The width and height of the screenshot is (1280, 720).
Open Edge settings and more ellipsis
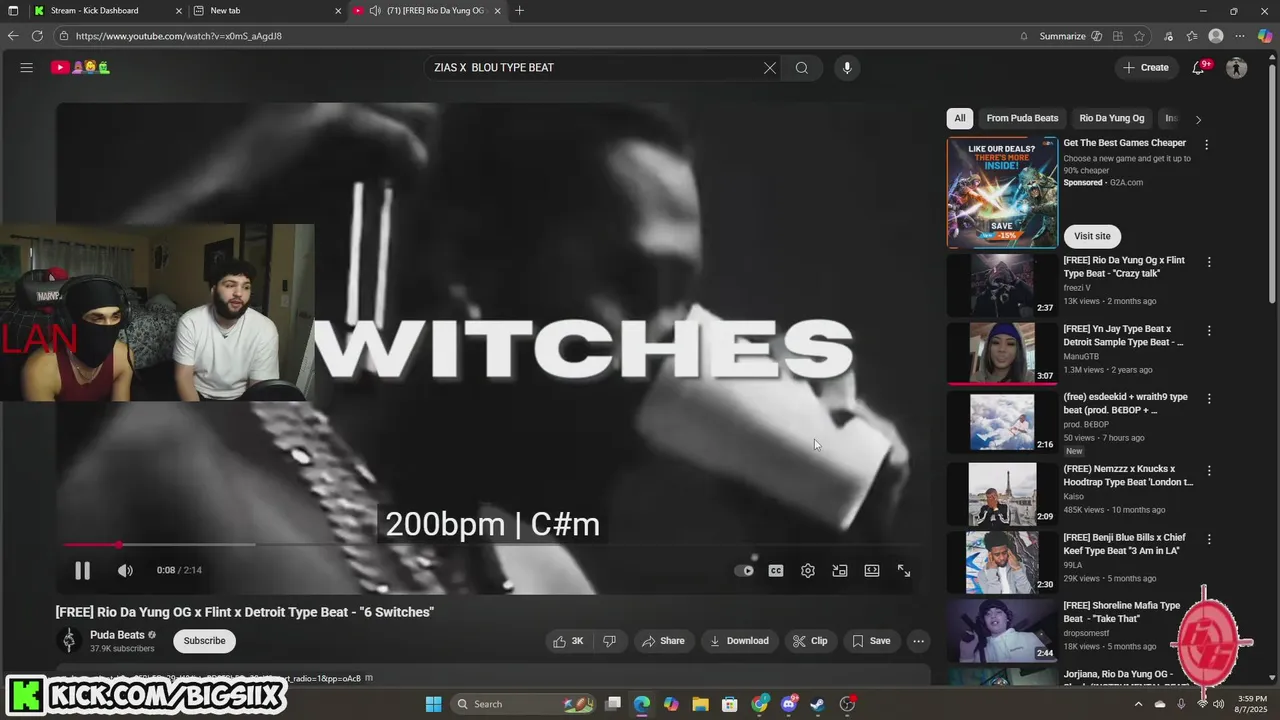click(x=1241, y=36)
